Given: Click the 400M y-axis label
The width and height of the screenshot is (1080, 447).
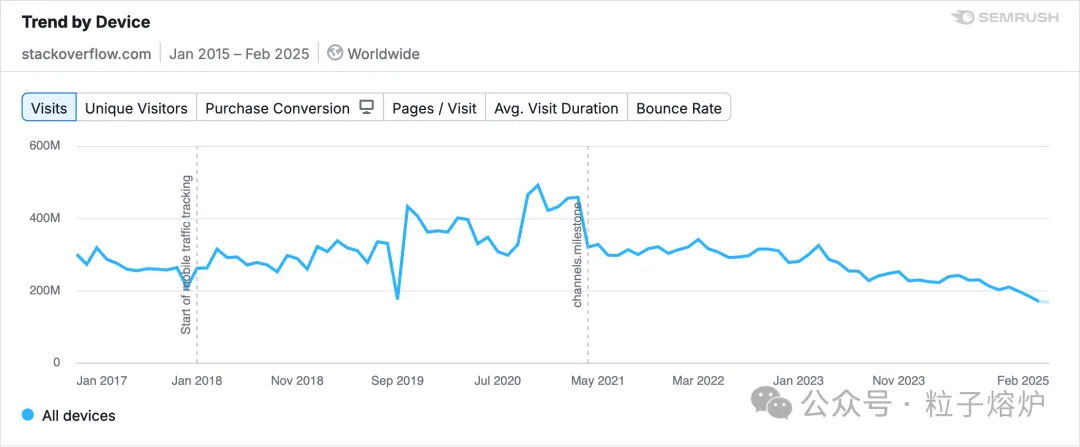Looking at the screenshot, I should (43, 218).
